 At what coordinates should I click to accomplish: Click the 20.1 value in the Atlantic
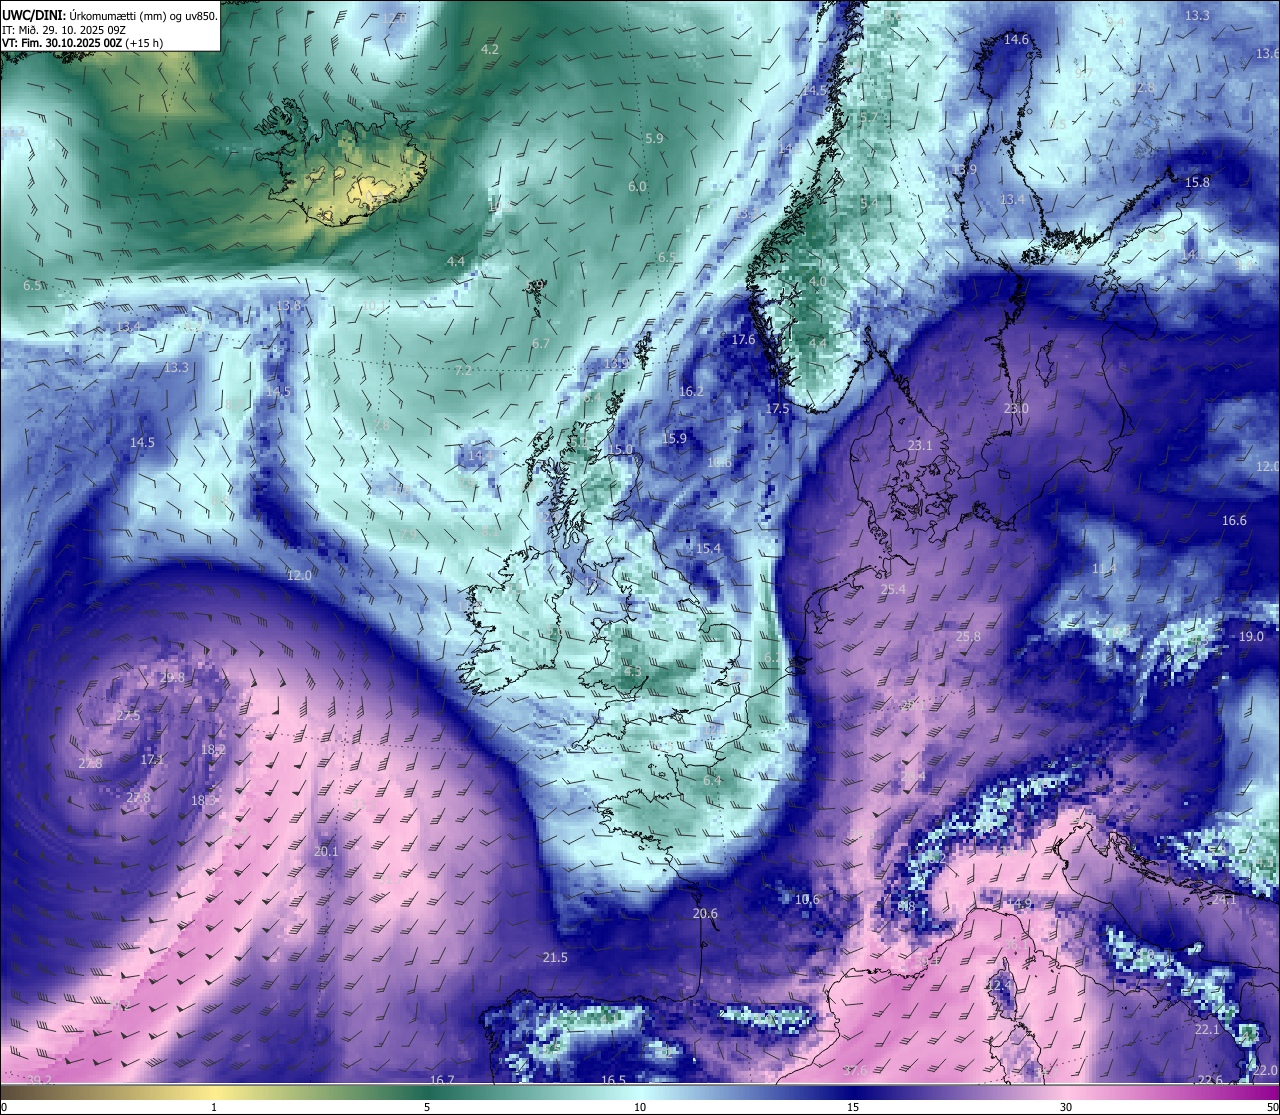coord(326,851)
